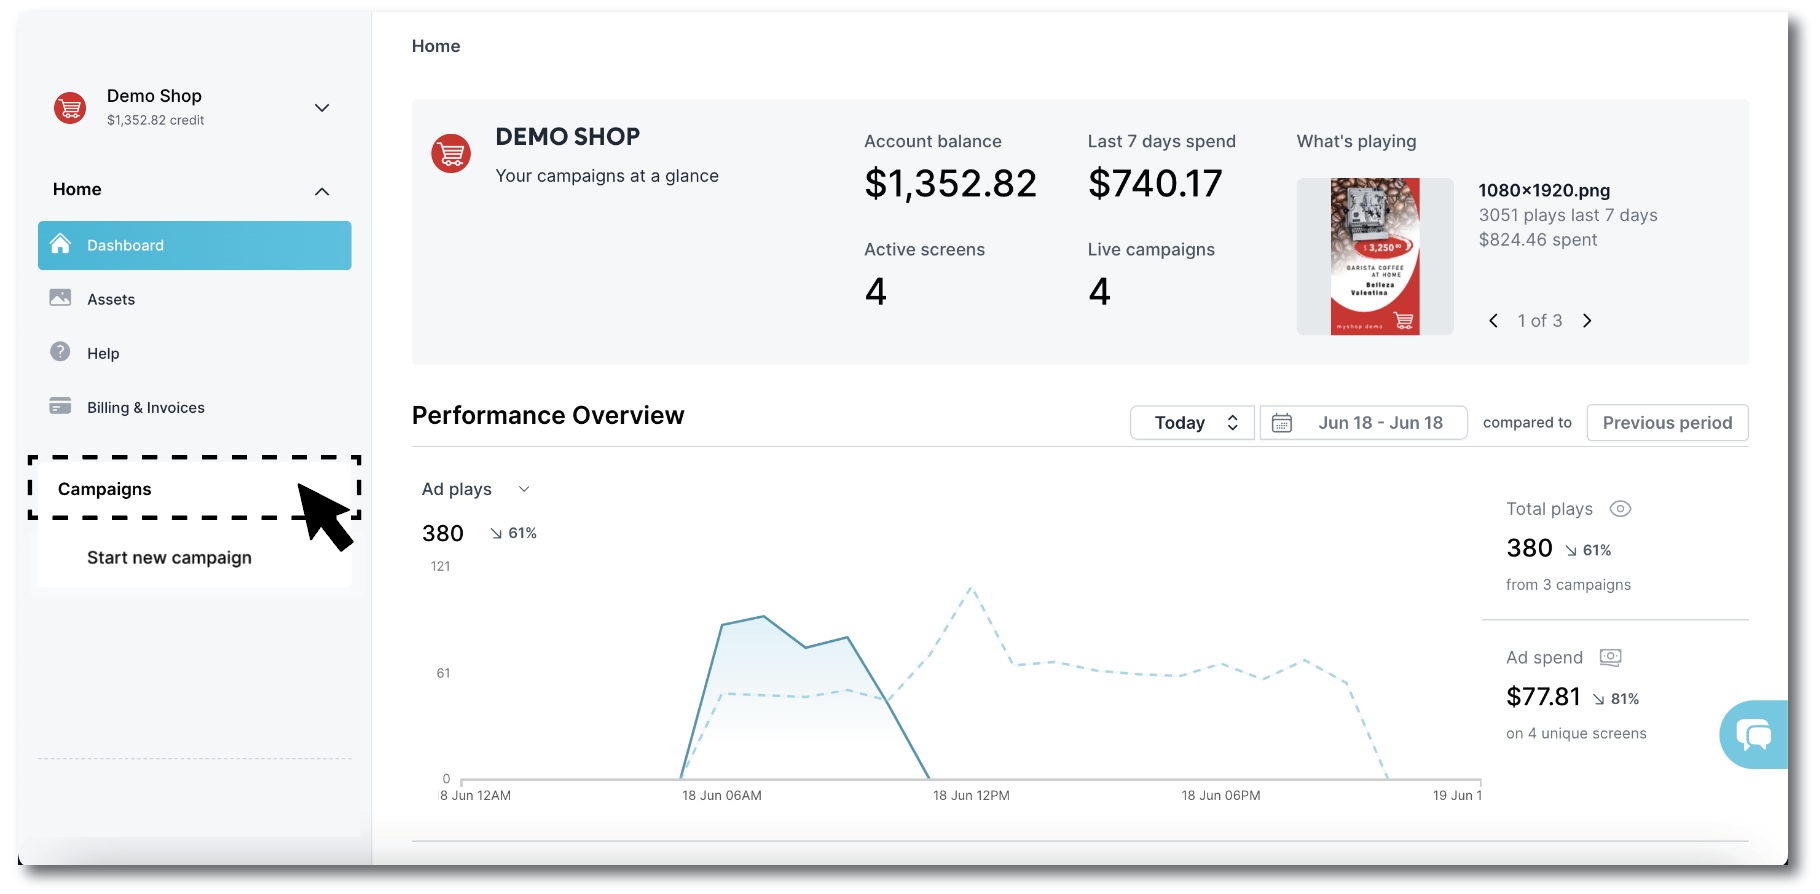Screen dimensions: 1820x894
Task: Click the Help question mark icon
Action: 60,351
